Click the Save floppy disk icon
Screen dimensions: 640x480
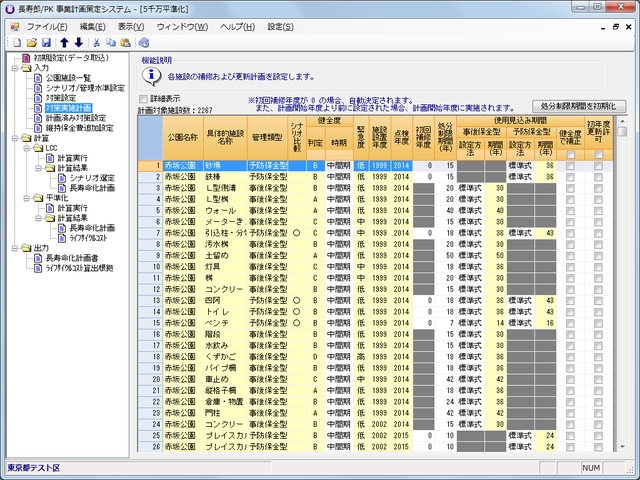[48, 43]
